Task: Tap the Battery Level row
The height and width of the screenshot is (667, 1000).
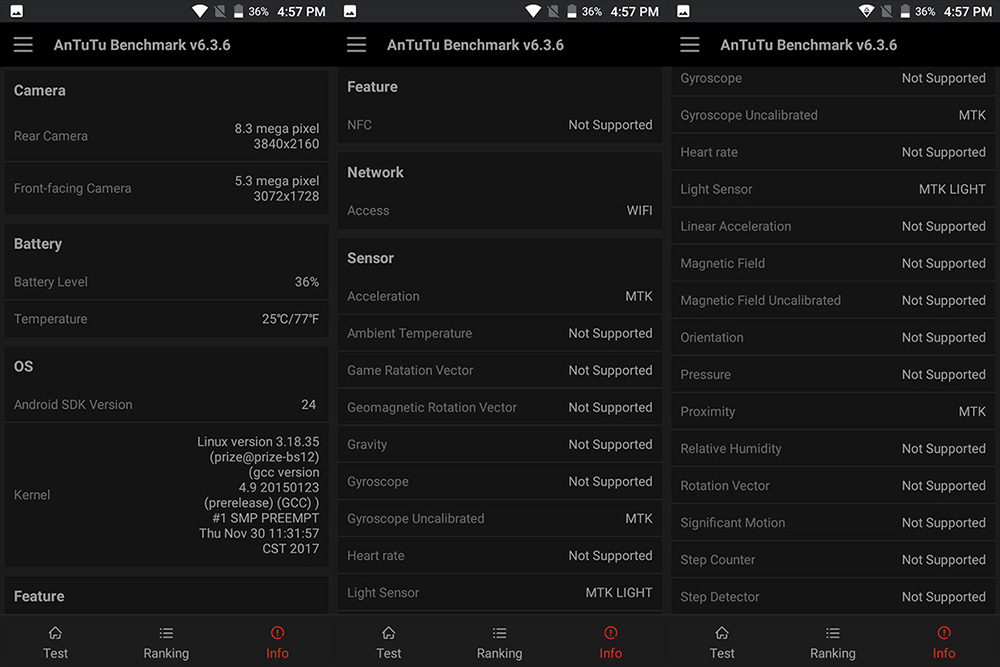Action: pyautogui.click(x=166, y=282)
